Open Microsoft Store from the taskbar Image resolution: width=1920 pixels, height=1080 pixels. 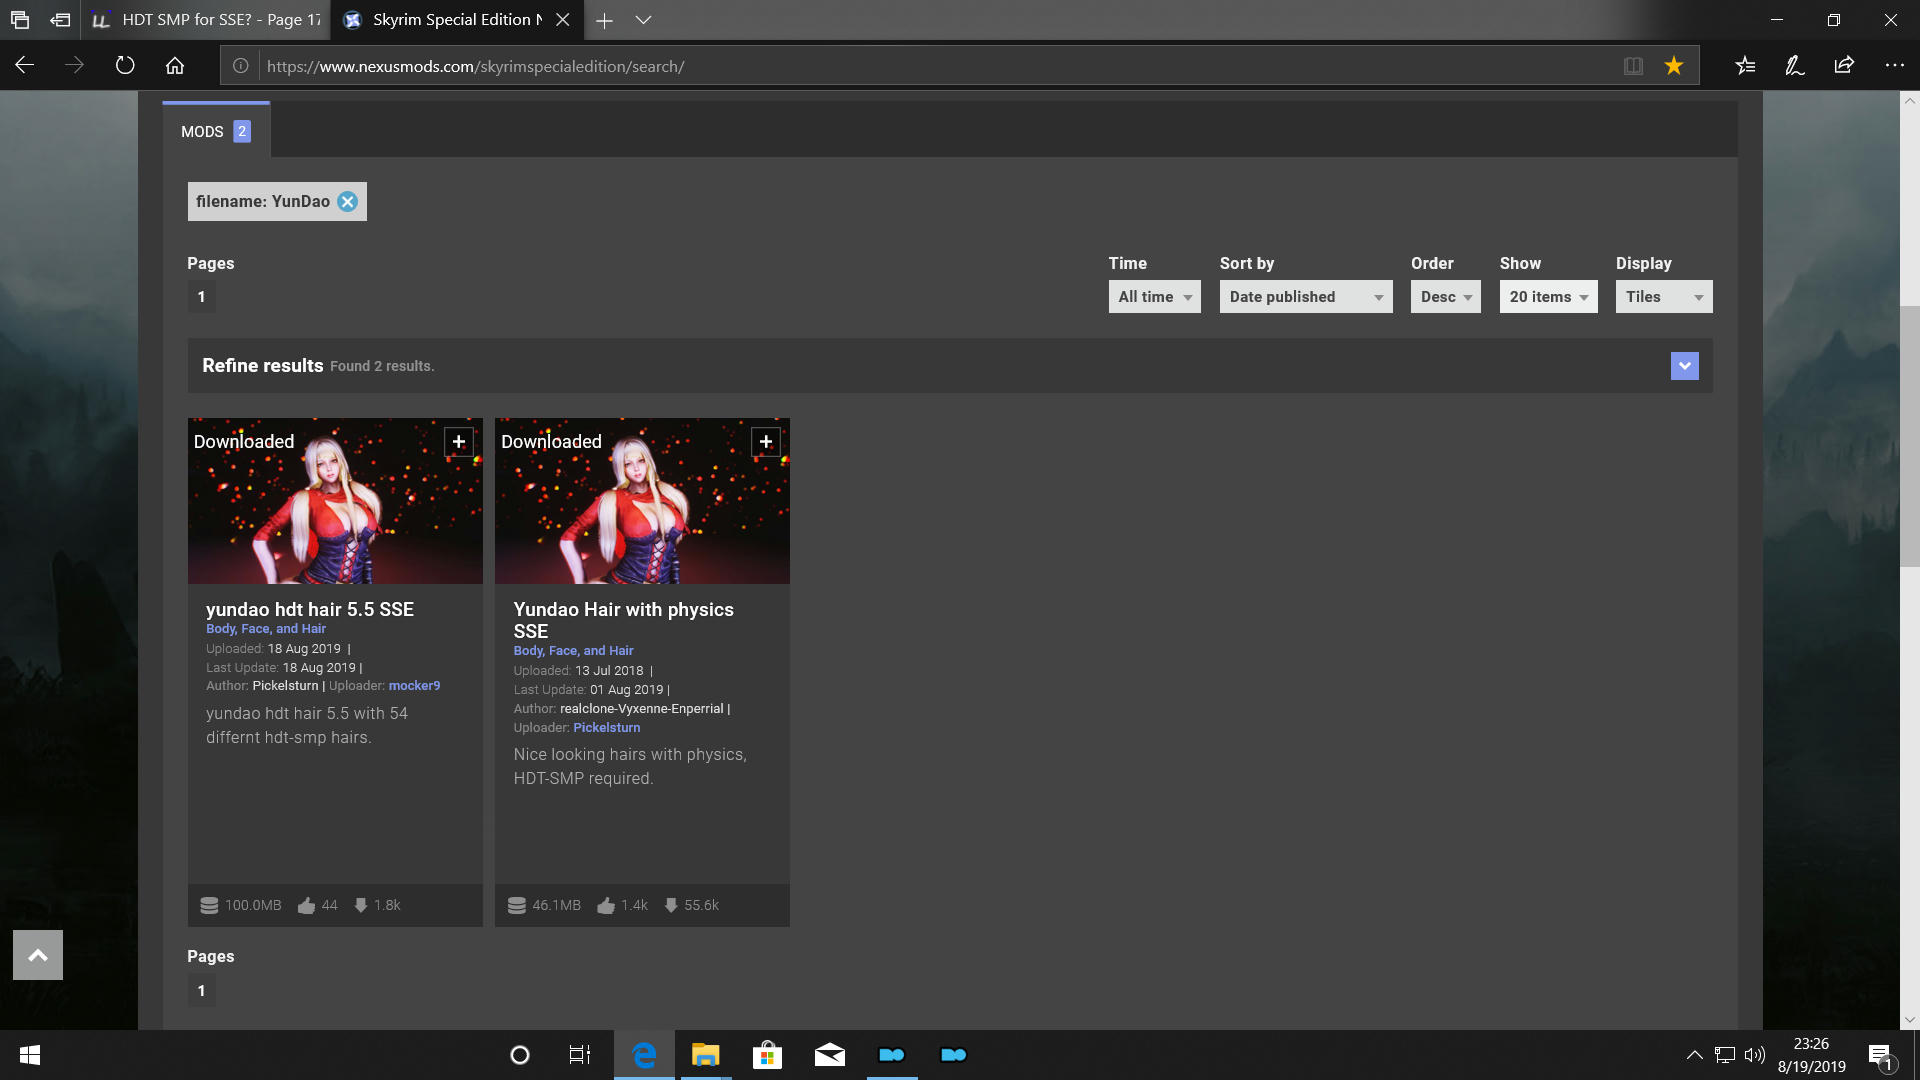coord(767,1055)
